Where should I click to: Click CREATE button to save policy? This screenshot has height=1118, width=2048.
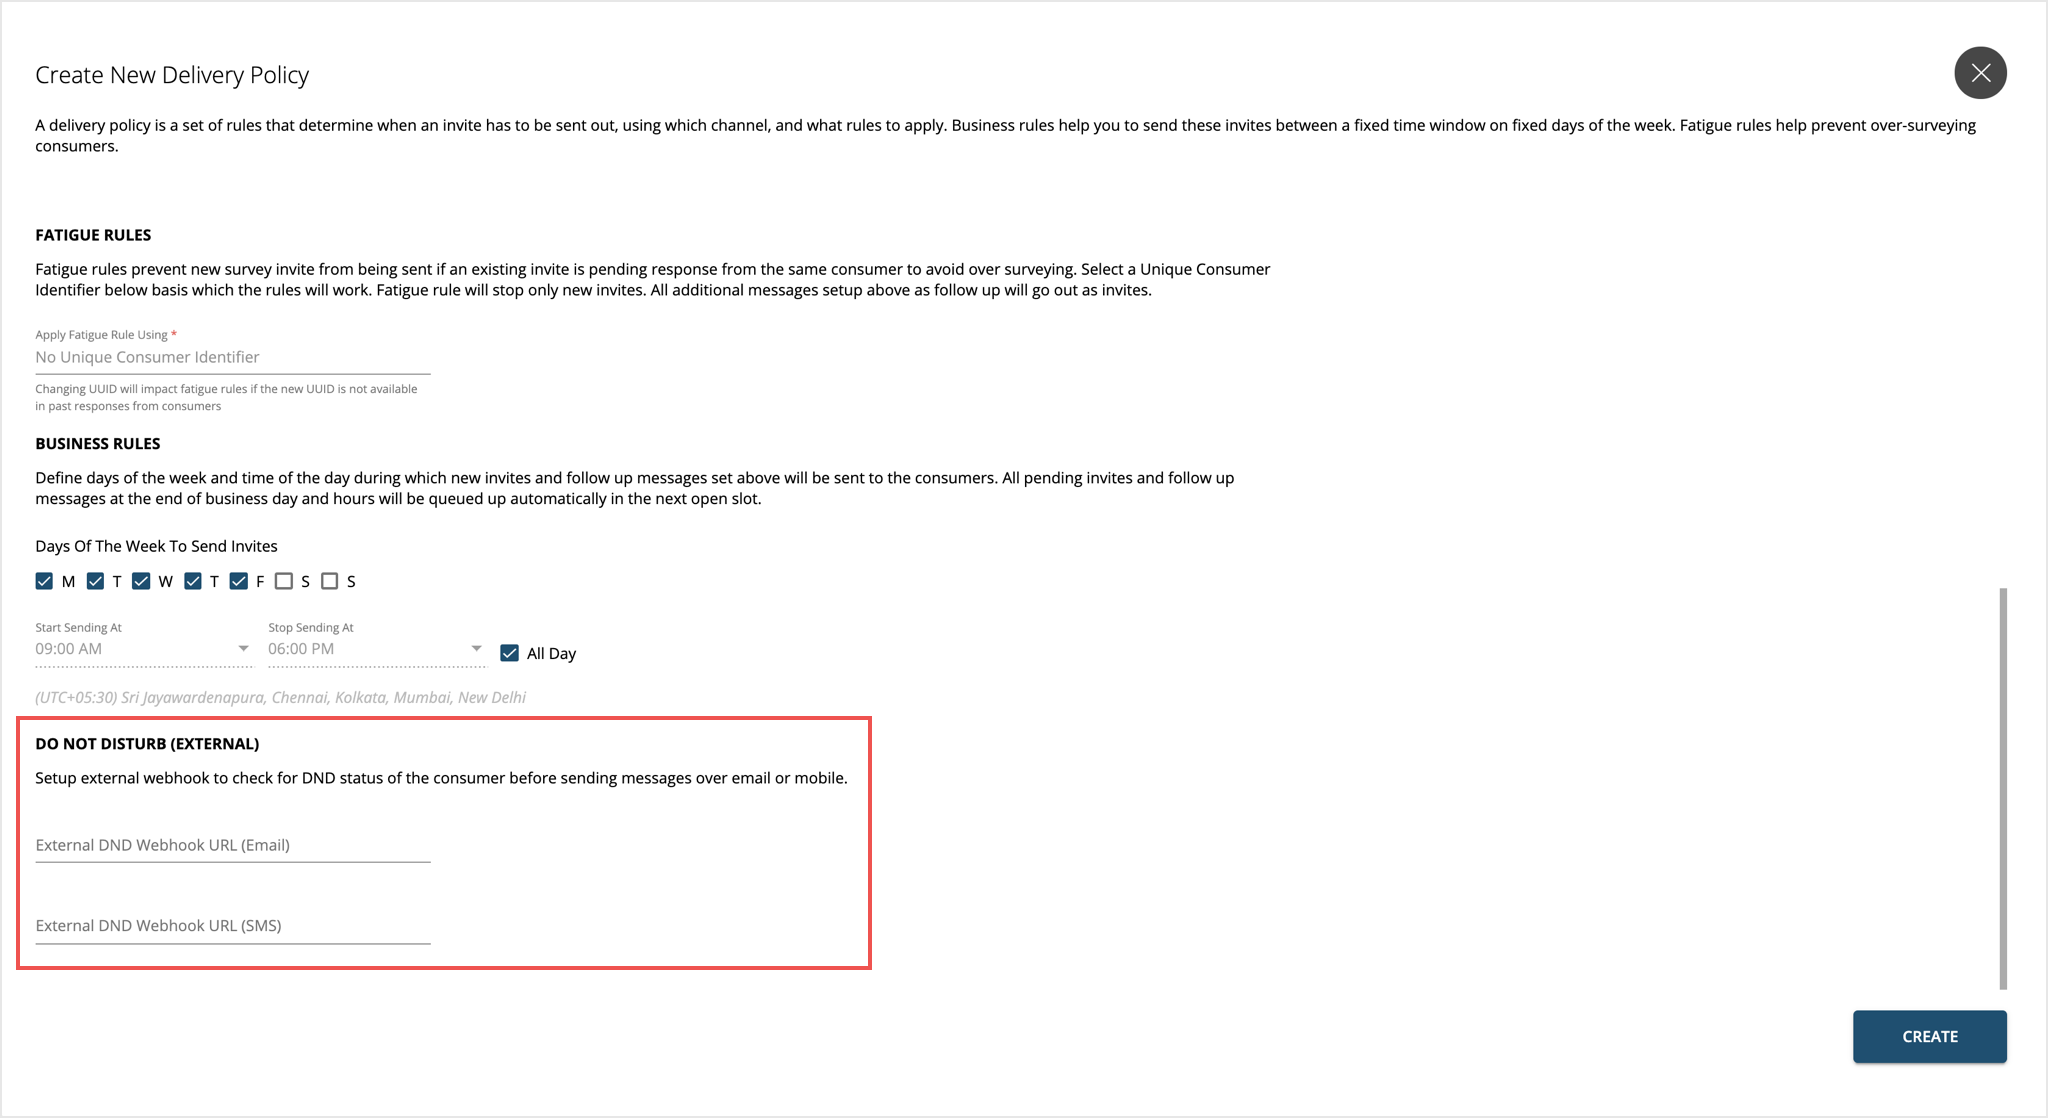pyautogui.click(x=1930, y=1037)
